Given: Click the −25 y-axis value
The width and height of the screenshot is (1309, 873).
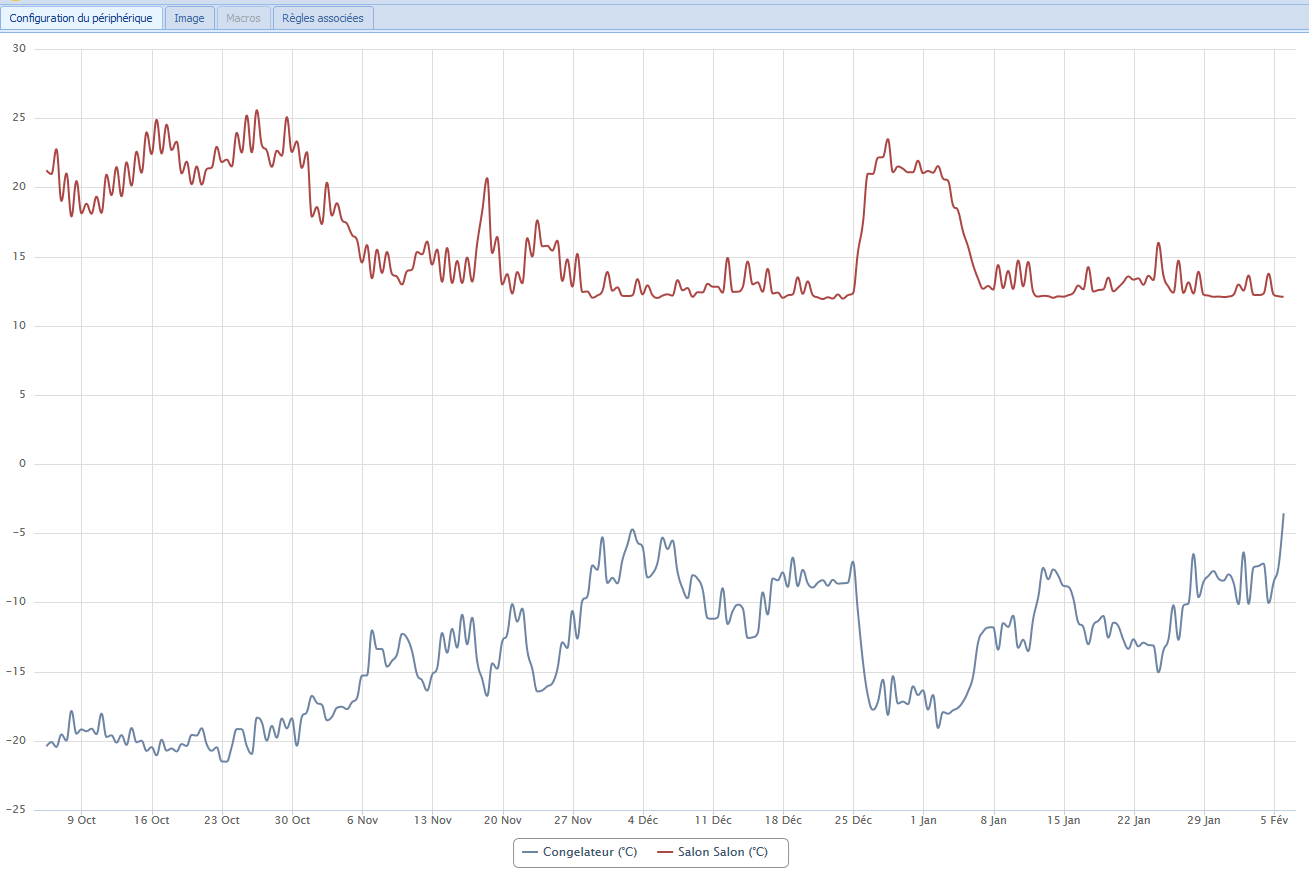Looking at the screenshot, I should [16, 810].
